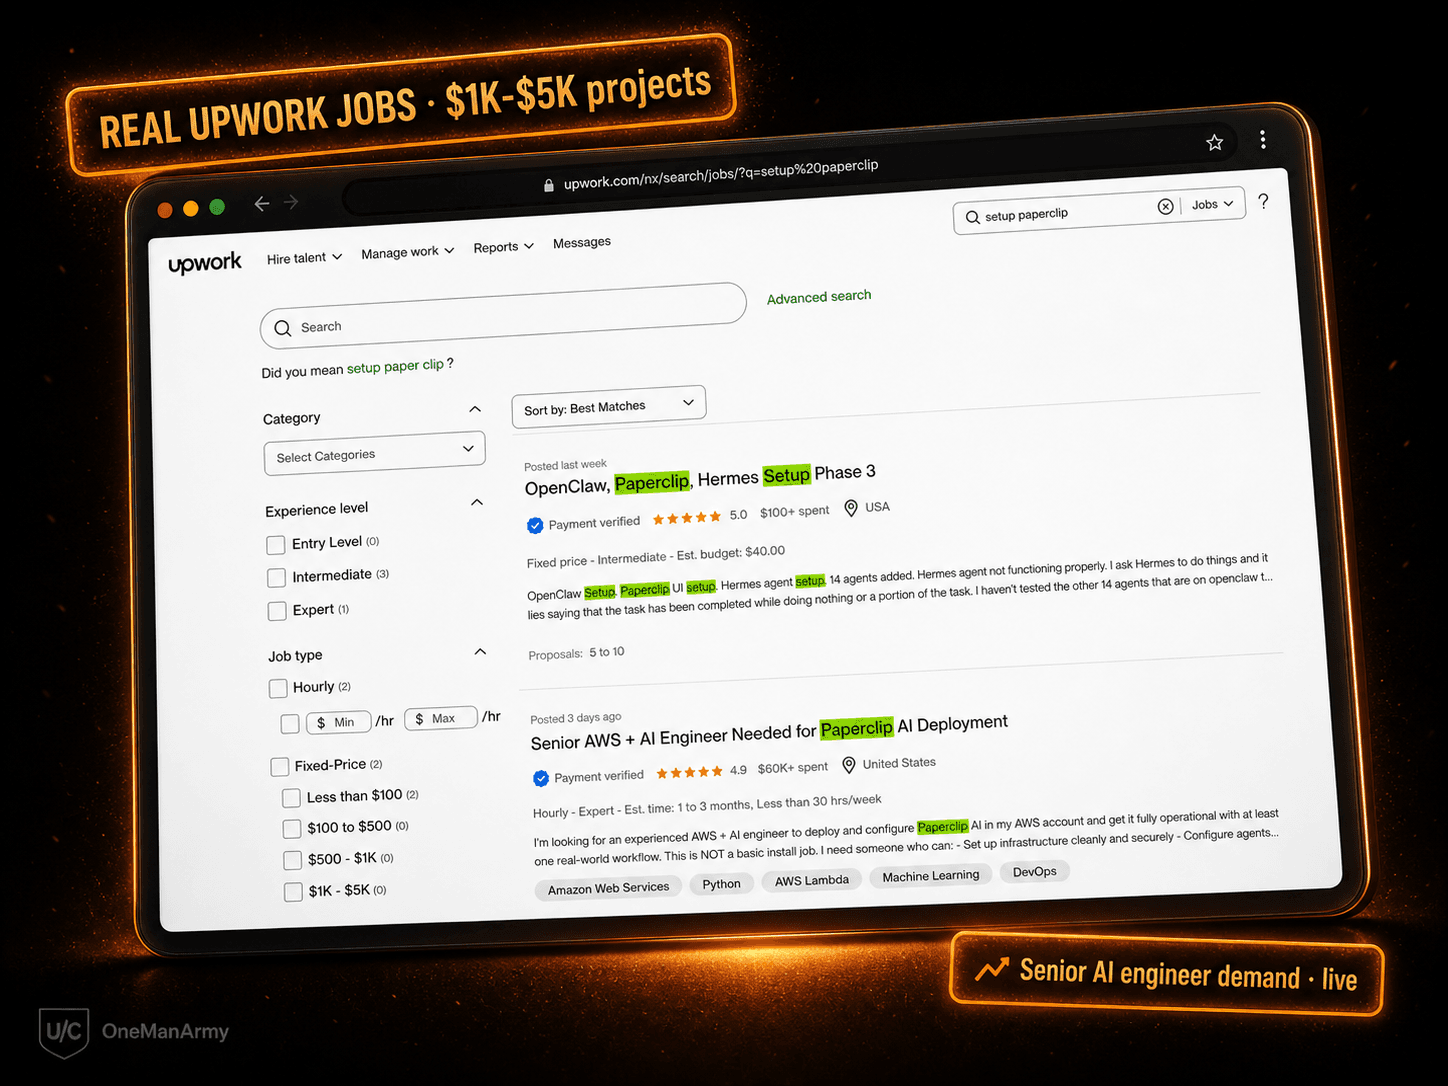This screenshot has height=1086, width=1448.
Task: Click the Advanced search link
Action: click(819, 297)
